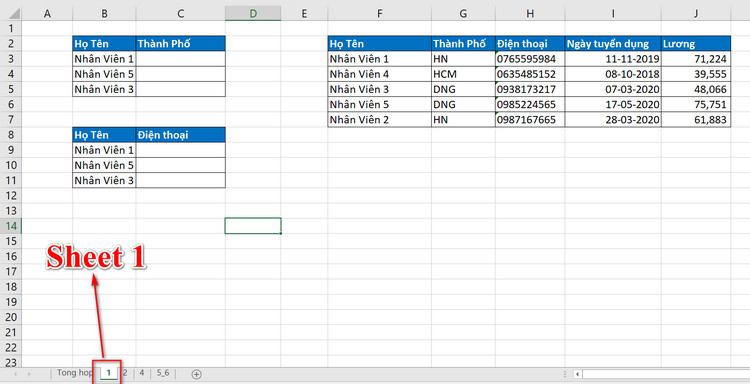Click the Họ Tên header in cell B2

pos(104,44)
